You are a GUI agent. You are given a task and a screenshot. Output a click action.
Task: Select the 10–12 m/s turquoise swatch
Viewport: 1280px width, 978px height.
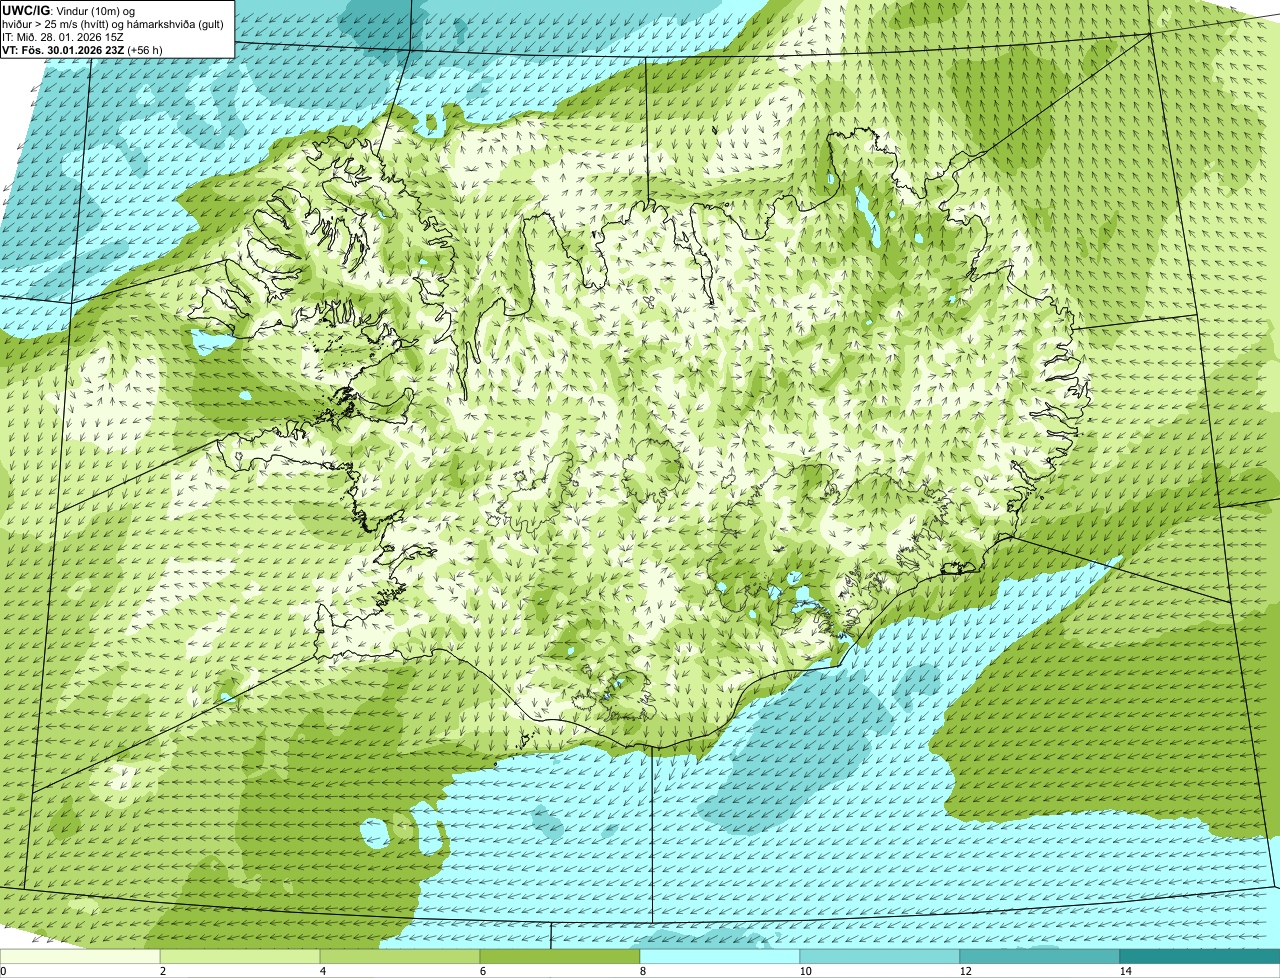click(x=880, y=956)
